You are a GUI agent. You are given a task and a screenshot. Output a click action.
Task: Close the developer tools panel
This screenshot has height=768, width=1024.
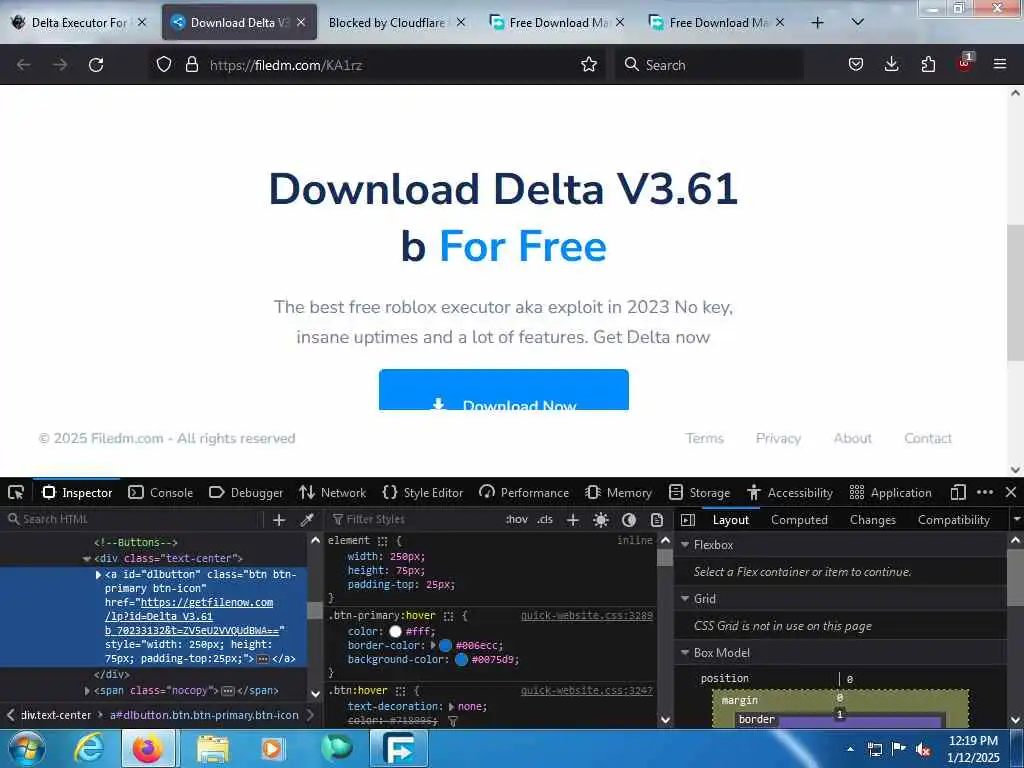click(1011, 492)
